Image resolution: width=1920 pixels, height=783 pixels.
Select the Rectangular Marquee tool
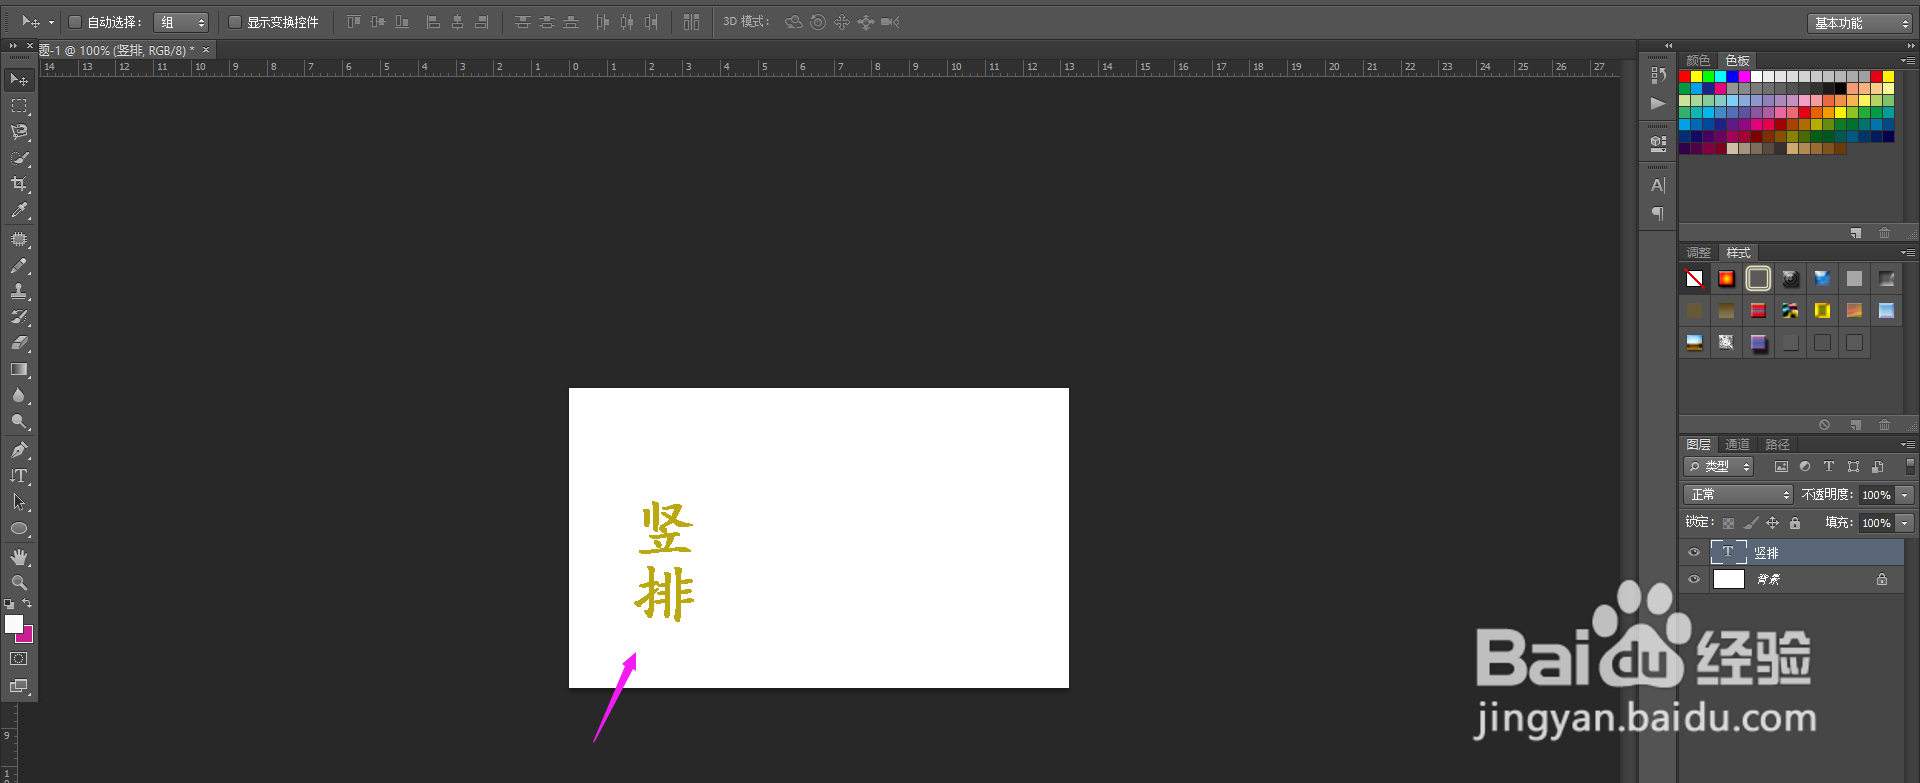coord(19,105)
